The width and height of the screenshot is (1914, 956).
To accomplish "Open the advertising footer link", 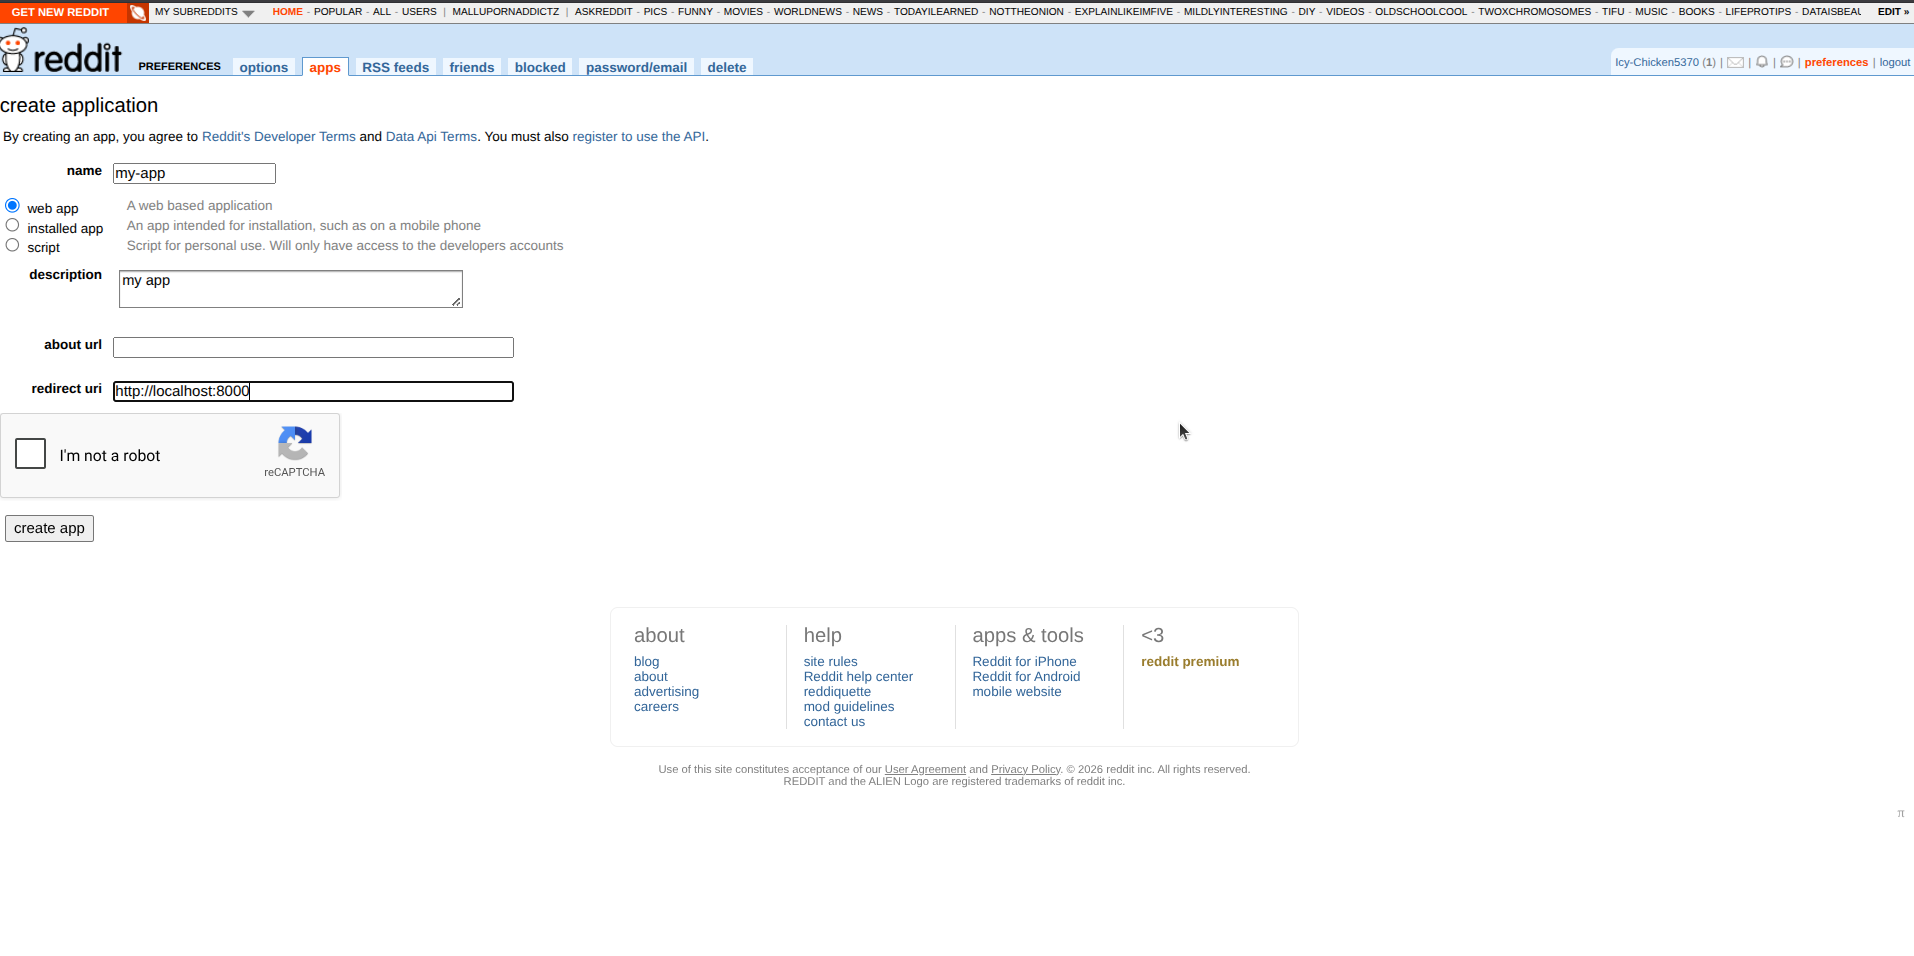I will [666, 692].
